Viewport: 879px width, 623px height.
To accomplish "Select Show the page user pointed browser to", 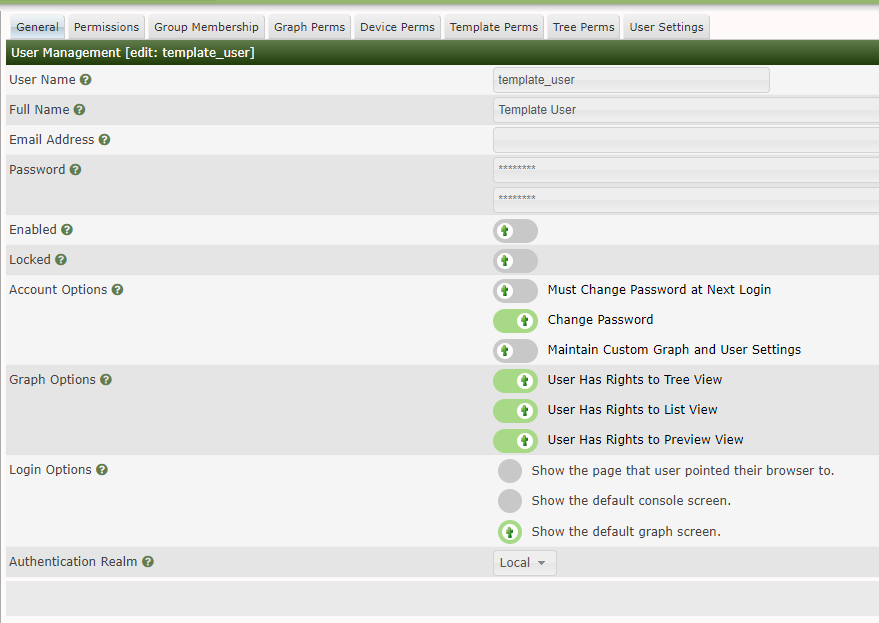I will point(510,470).
